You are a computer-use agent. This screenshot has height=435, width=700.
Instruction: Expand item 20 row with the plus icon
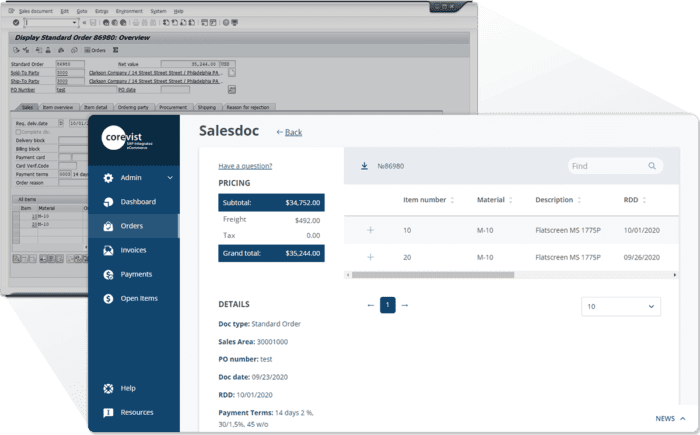pos(370,257)
